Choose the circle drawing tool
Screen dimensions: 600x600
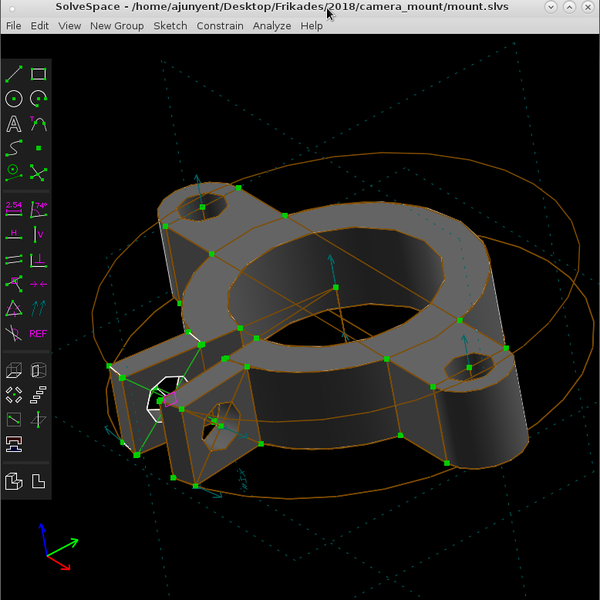[x=14, y=99]
